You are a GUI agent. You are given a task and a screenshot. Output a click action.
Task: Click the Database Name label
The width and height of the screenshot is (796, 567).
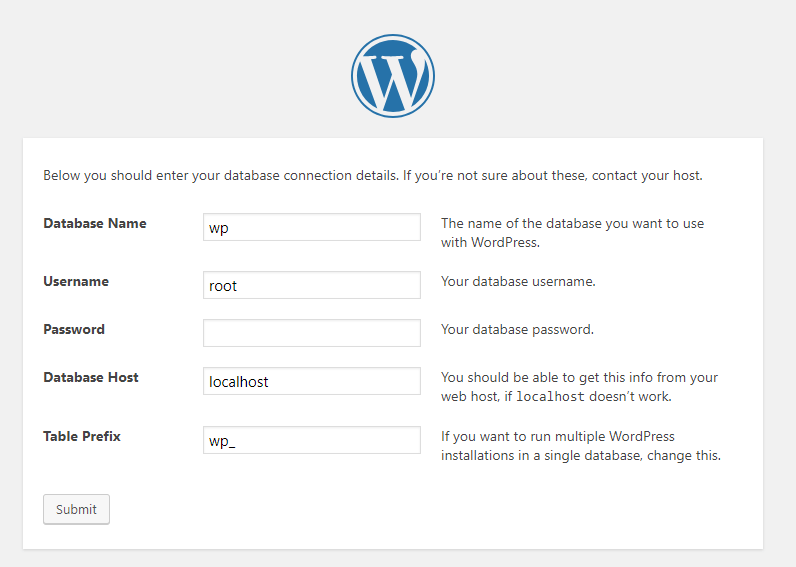coord(95,223)
